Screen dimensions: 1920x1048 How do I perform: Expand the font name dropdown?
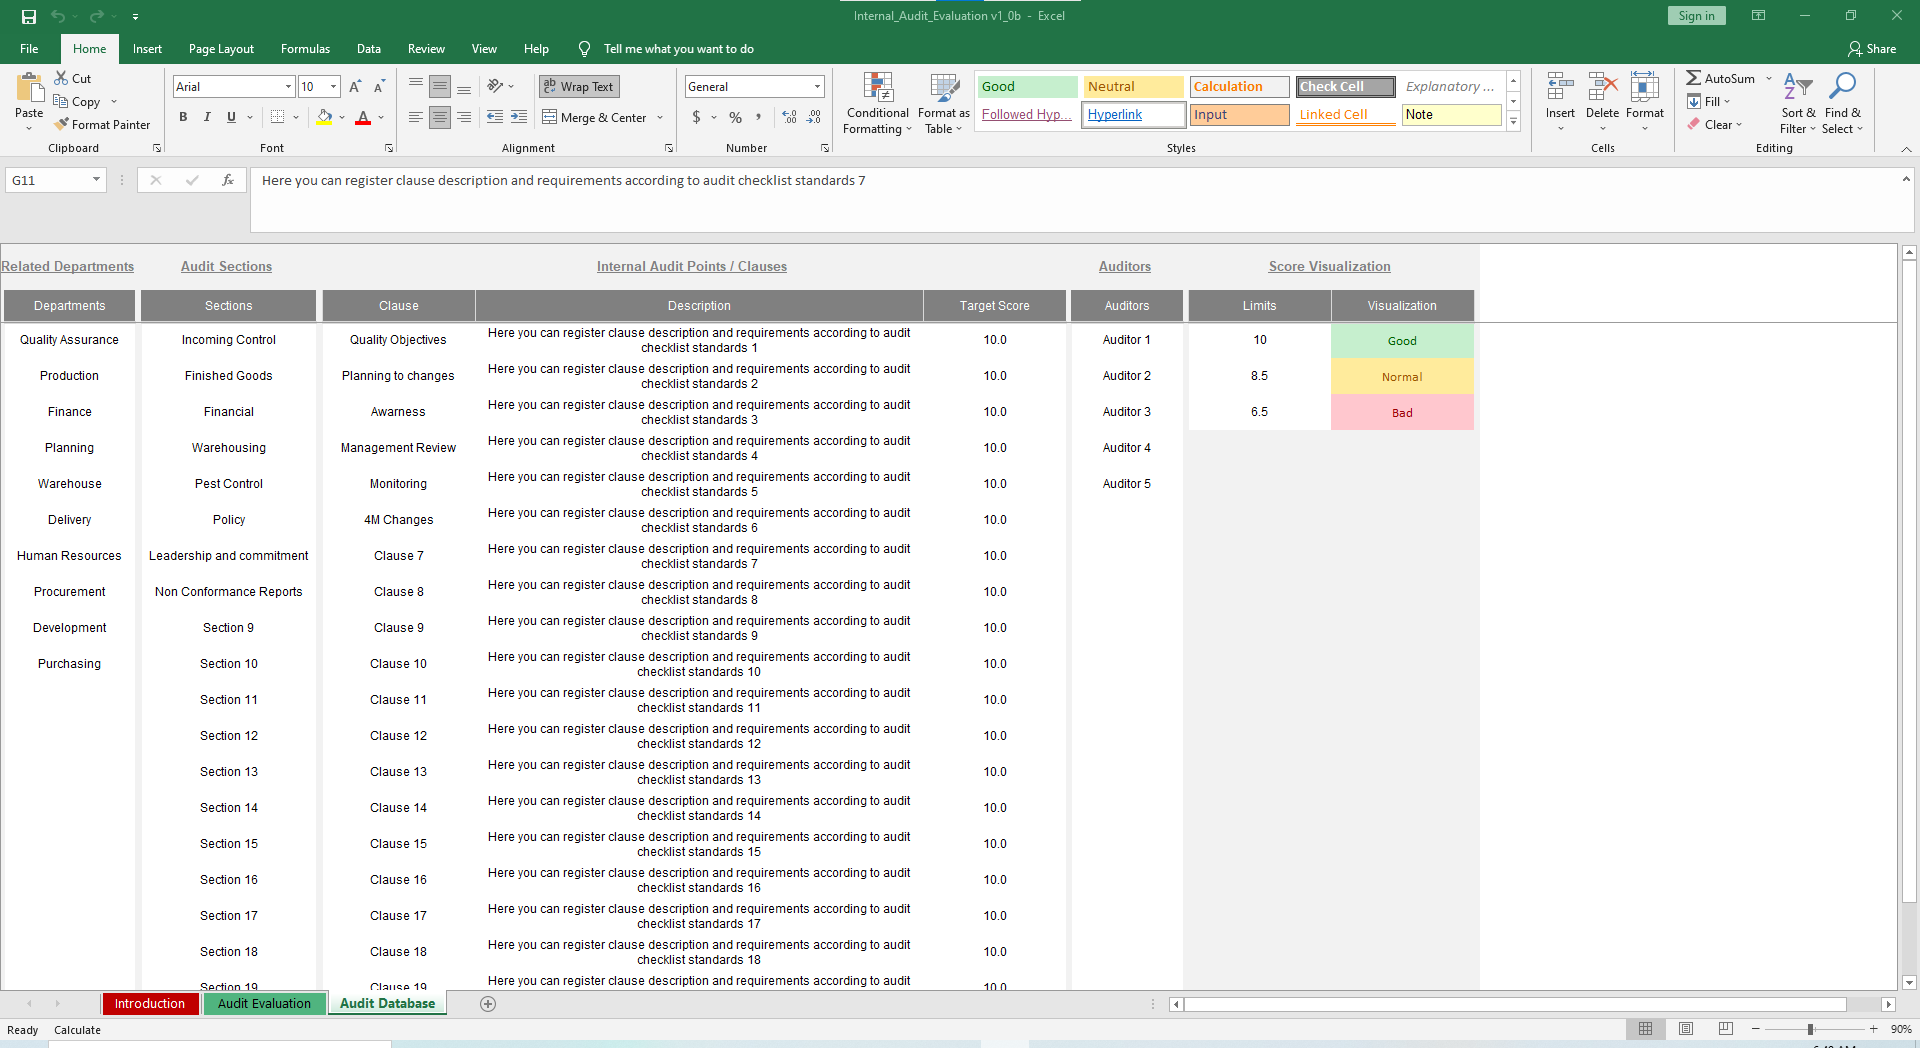289,87
